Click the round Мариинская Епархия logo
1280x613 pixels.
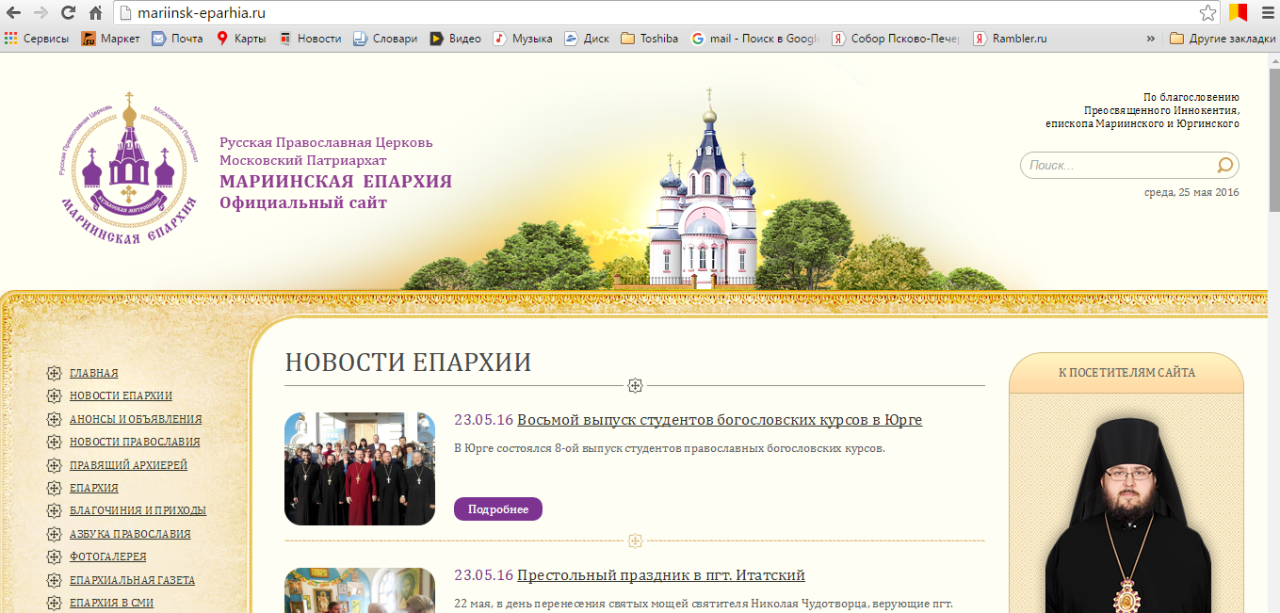(x=128, y=167)
